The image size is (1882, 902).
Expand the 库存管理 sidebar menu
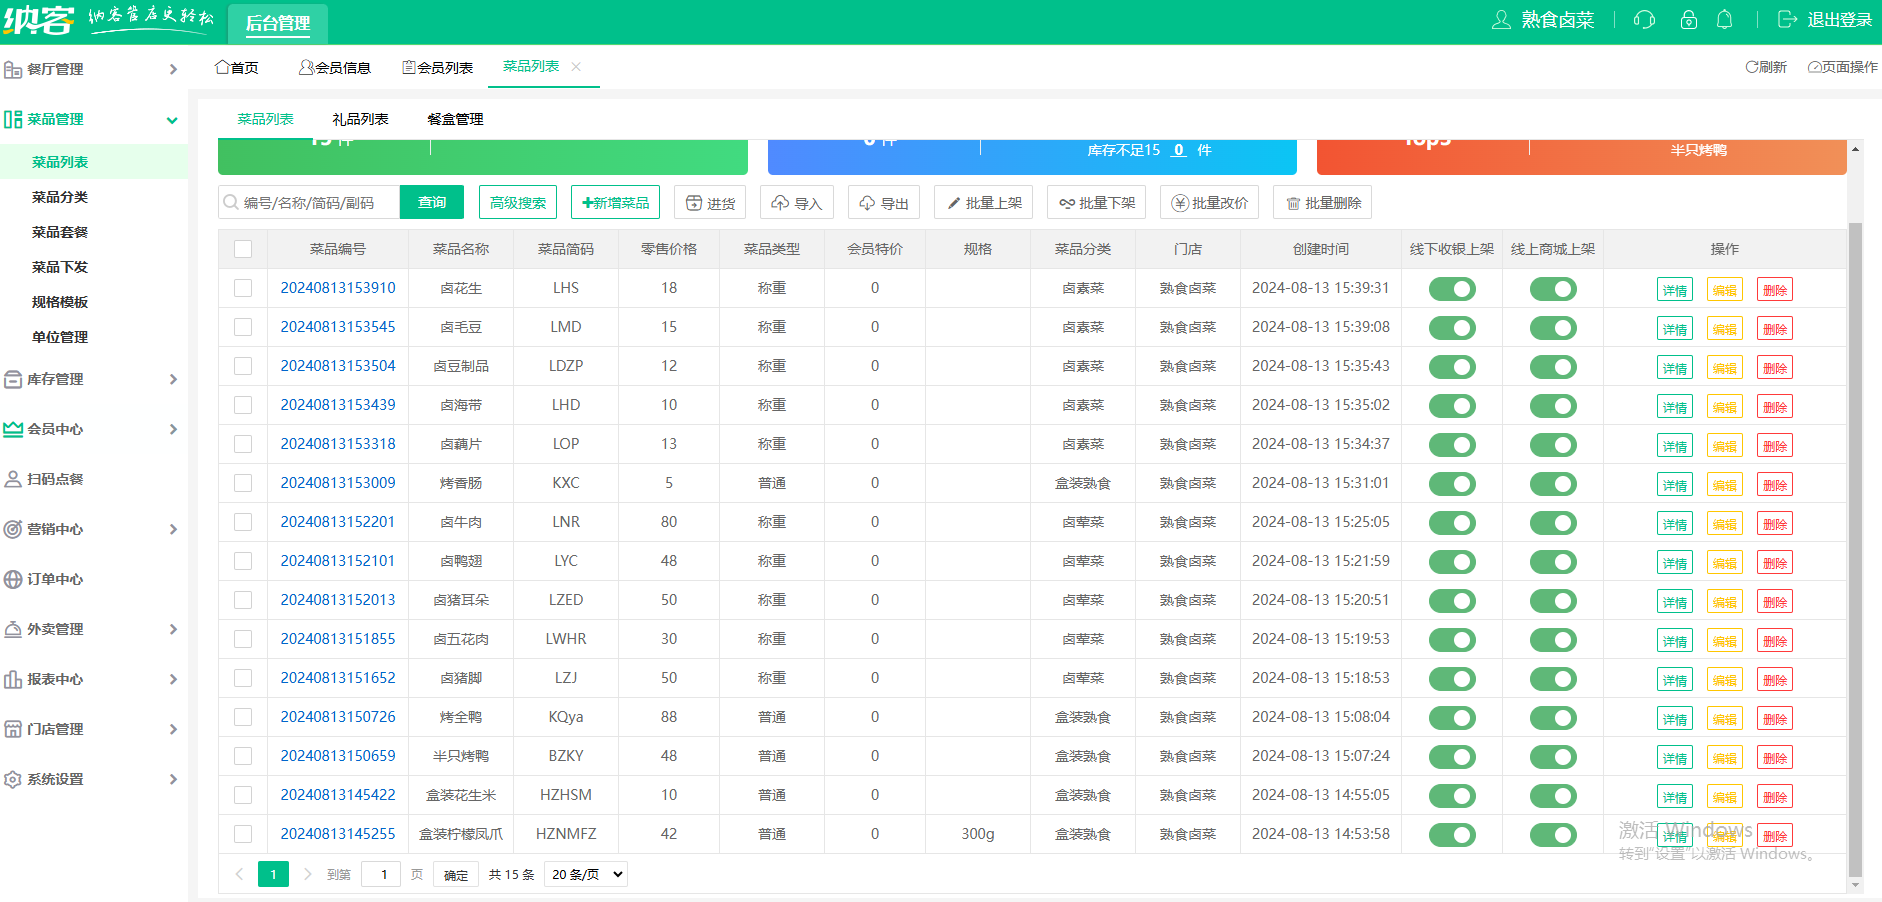tap(94, 379)
